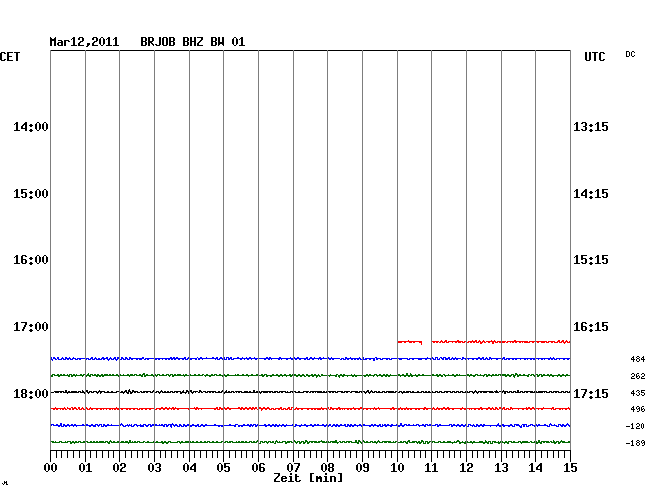This screenshot has width=650, height=494.
Task: Click minute tick label 08
Action: (x=327, y=468)
